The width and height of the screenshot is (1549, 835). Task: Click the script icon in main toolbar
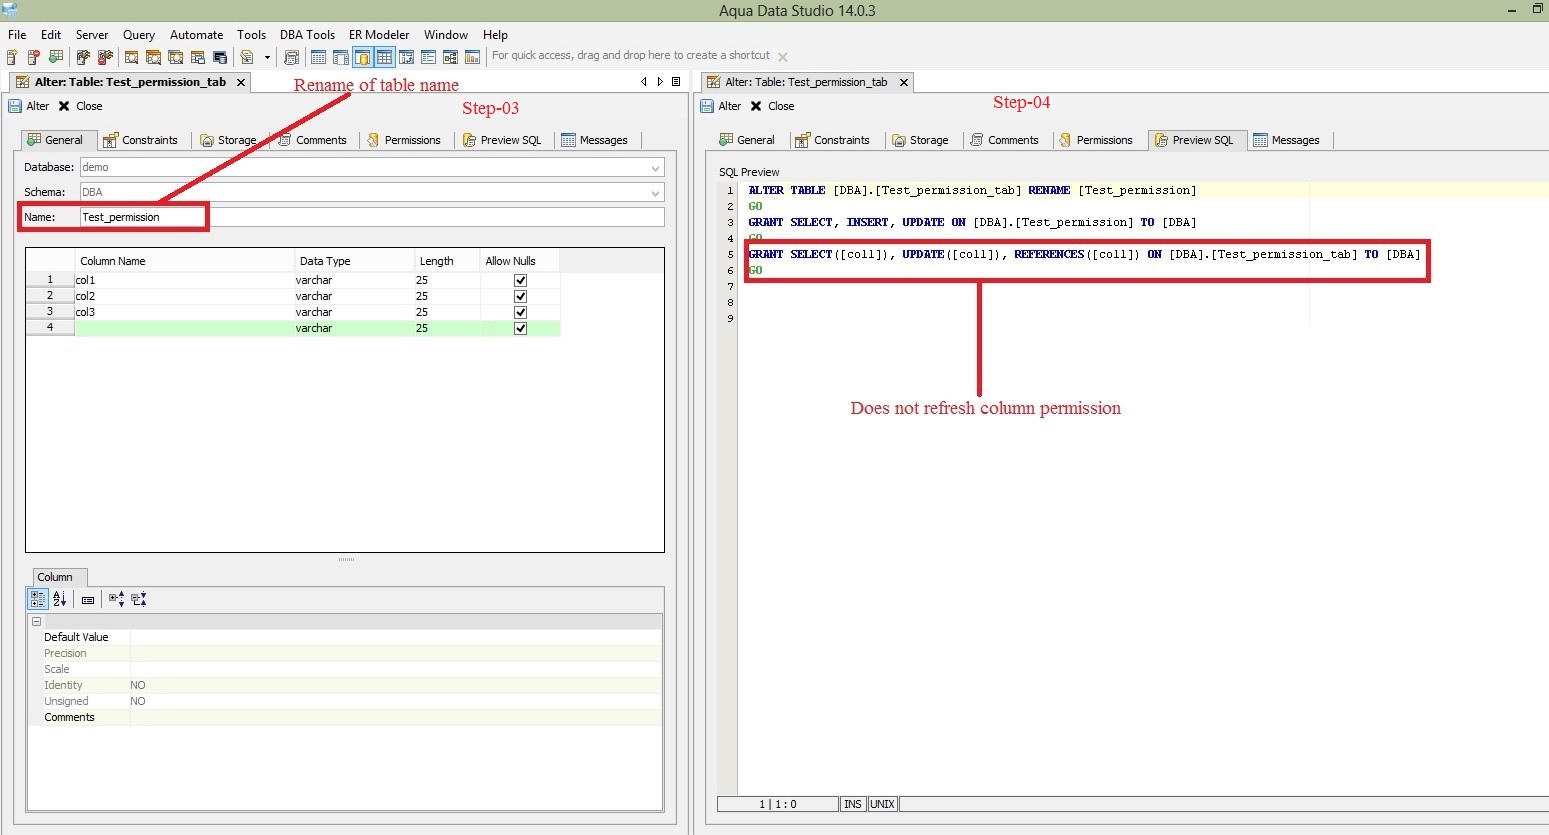tap(247, 57)
